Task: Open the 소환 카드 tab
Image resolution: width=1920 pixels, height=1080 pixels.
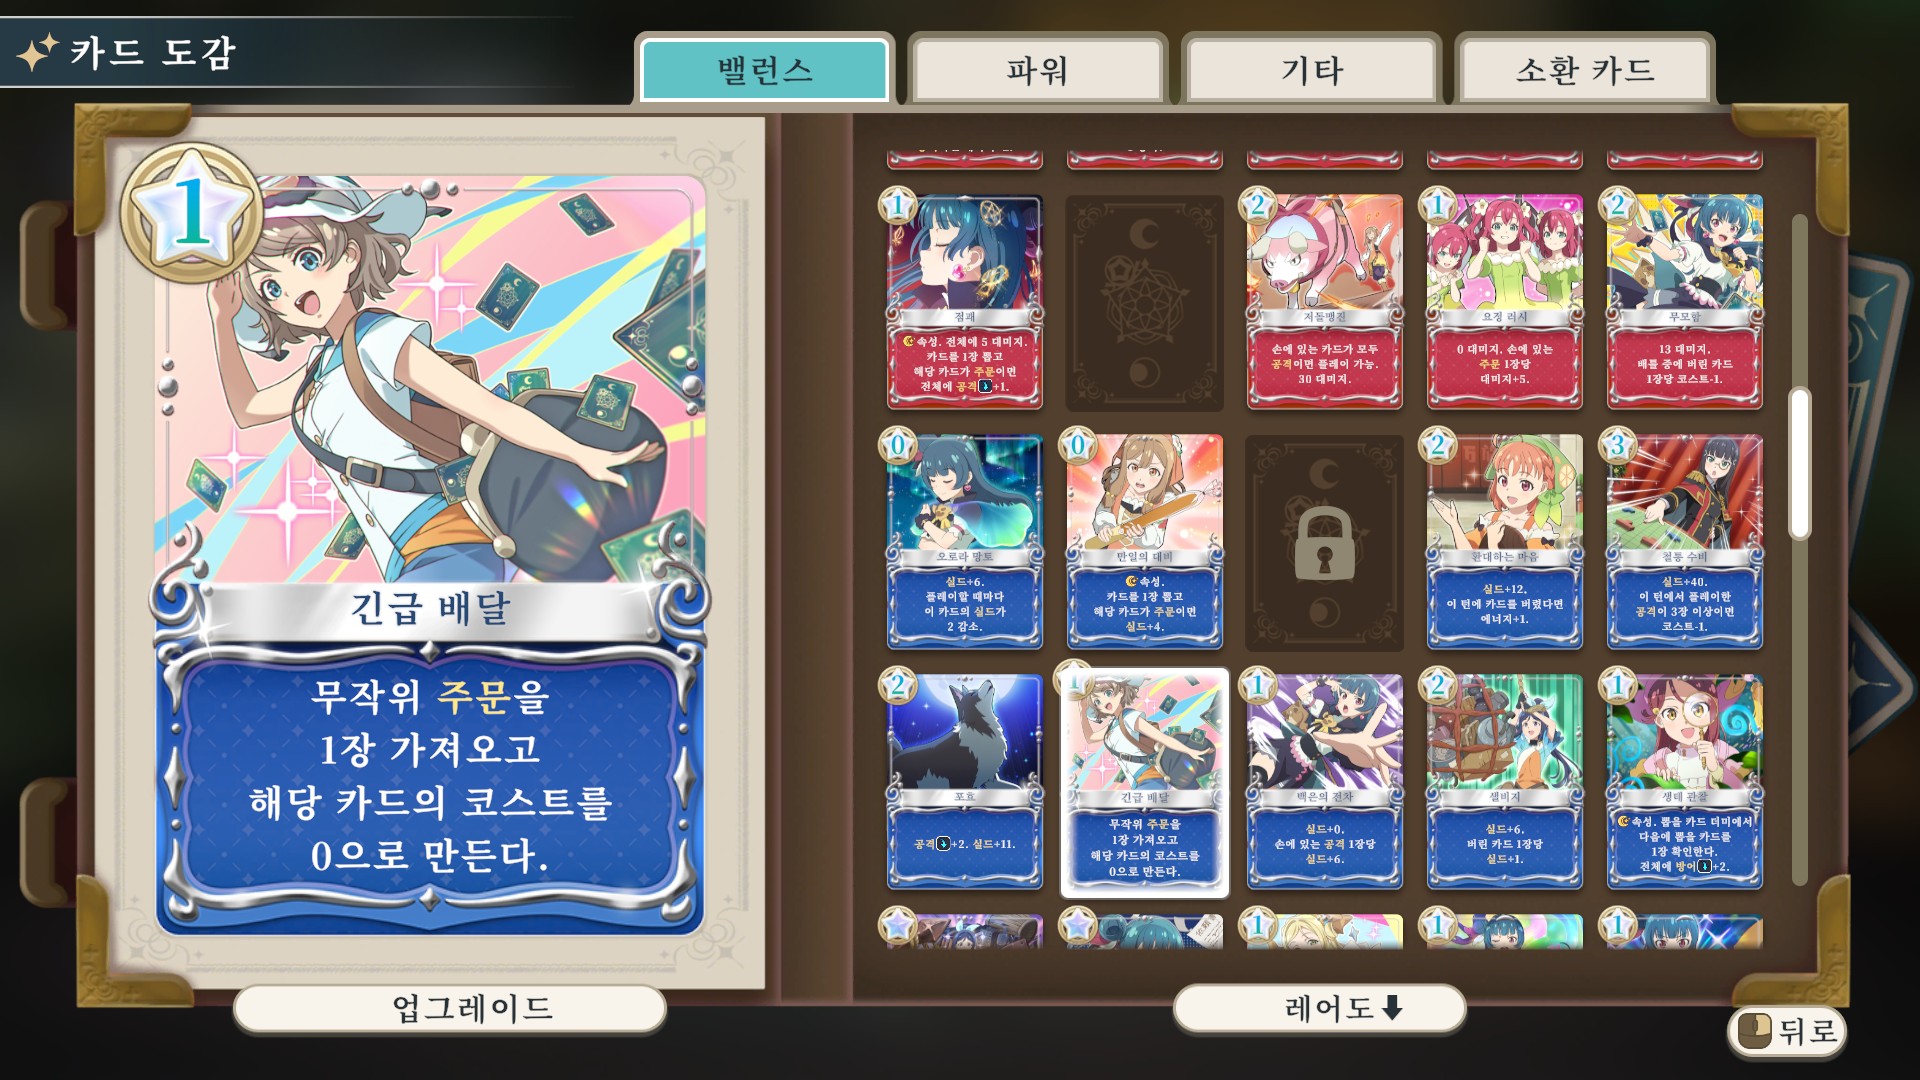Action: click(1585, 70)
